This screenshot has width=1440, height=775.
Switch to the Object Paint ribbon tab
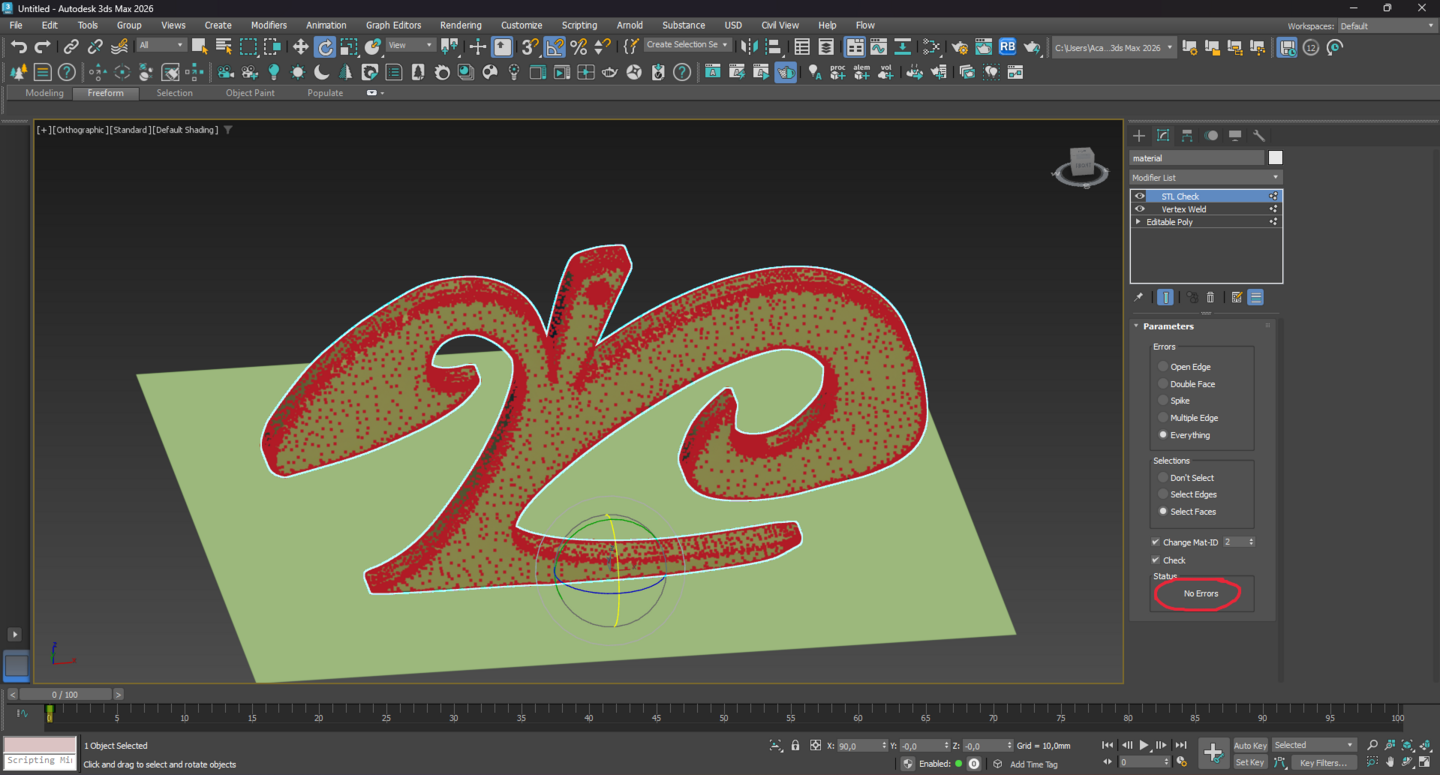[250, 93]
